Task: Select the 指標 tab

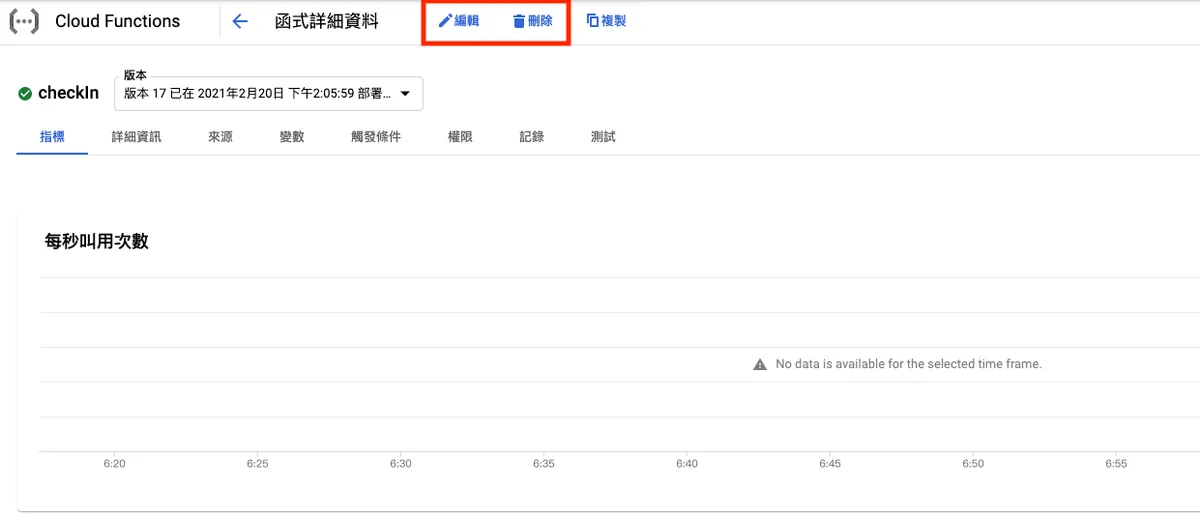Action: coord(52,137)
